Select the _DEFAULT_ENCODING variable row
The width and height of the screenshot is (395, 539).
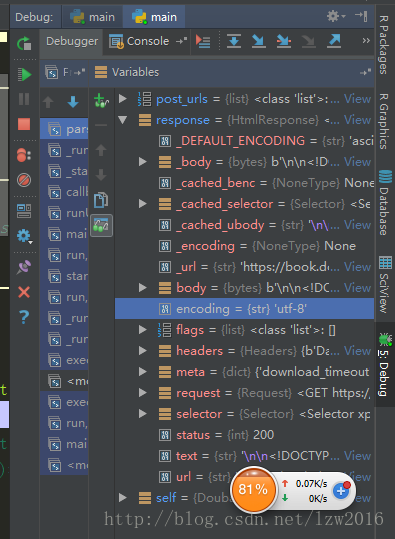(x=244, y=141)
